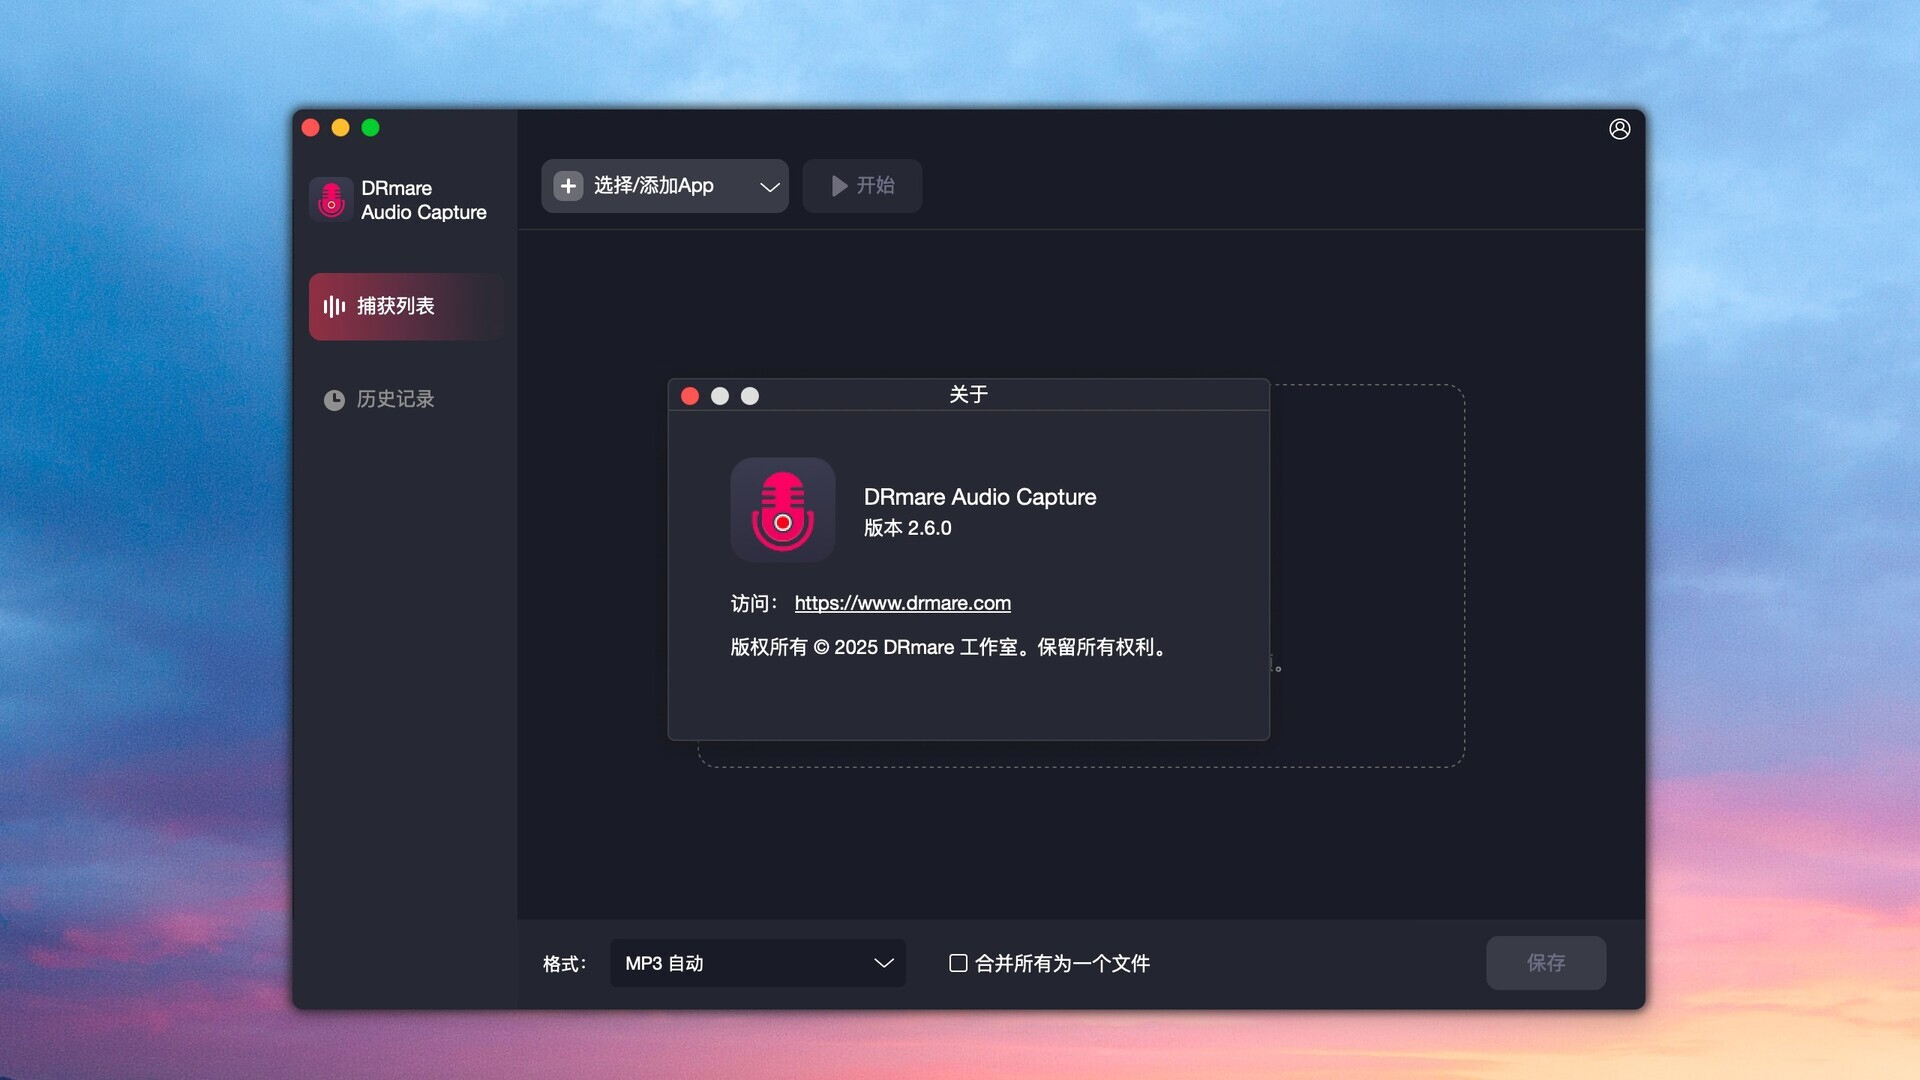The height and width of the screenshot is (1080, 1920).
Task: Click the 版权所有 © 2025 copyright text
Action: point(948,647)
